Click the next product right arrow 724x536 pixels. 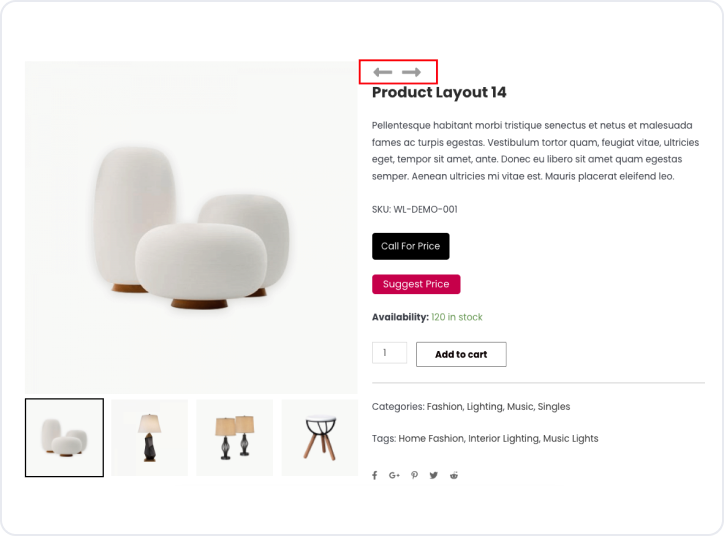tap(411, 72)
